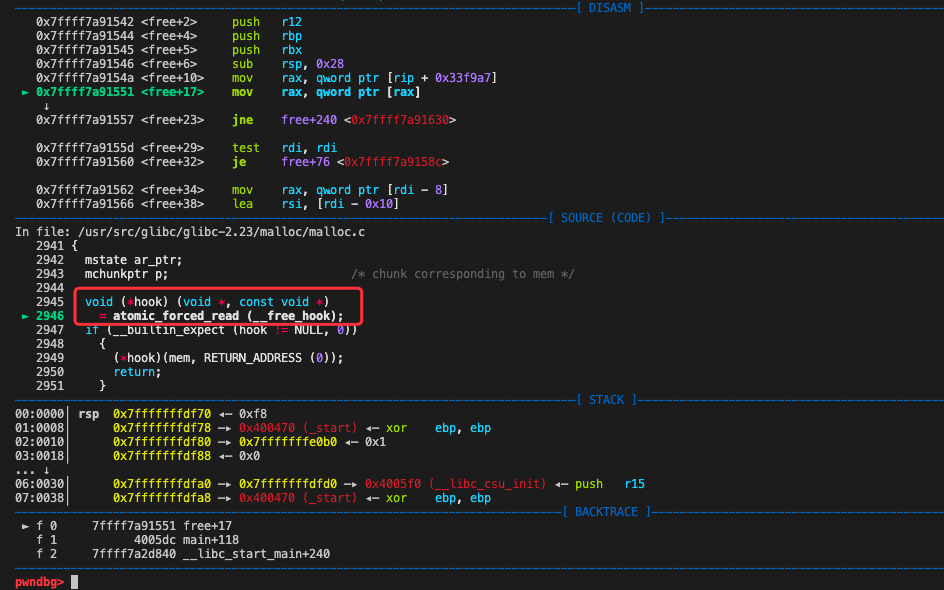Click source line number 2941
This screenshot has height=590, width=944.
(x=49, y=246)
